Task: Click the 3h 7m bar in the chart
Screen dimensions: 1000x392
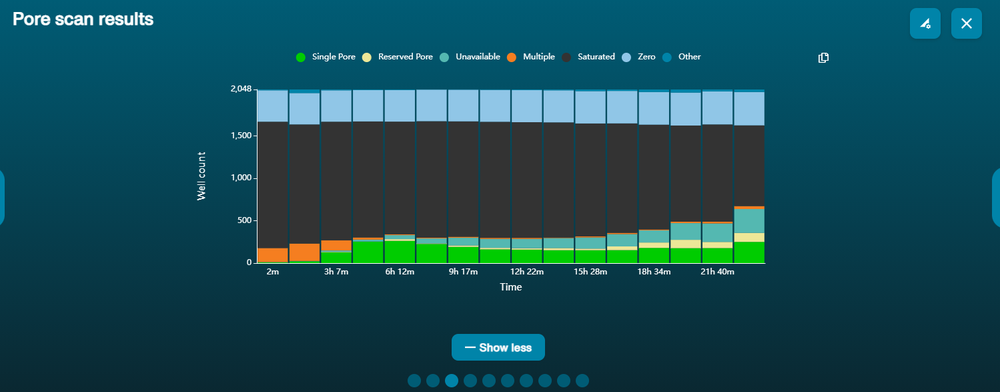Action: coord(336,177)
